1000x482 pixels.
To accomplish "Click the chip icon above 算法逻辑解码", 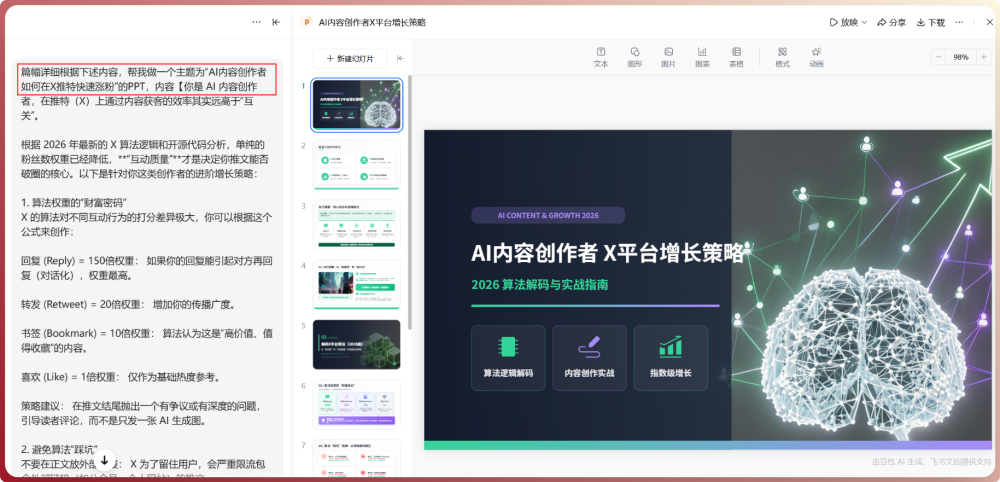I will (x=508, y=346).
